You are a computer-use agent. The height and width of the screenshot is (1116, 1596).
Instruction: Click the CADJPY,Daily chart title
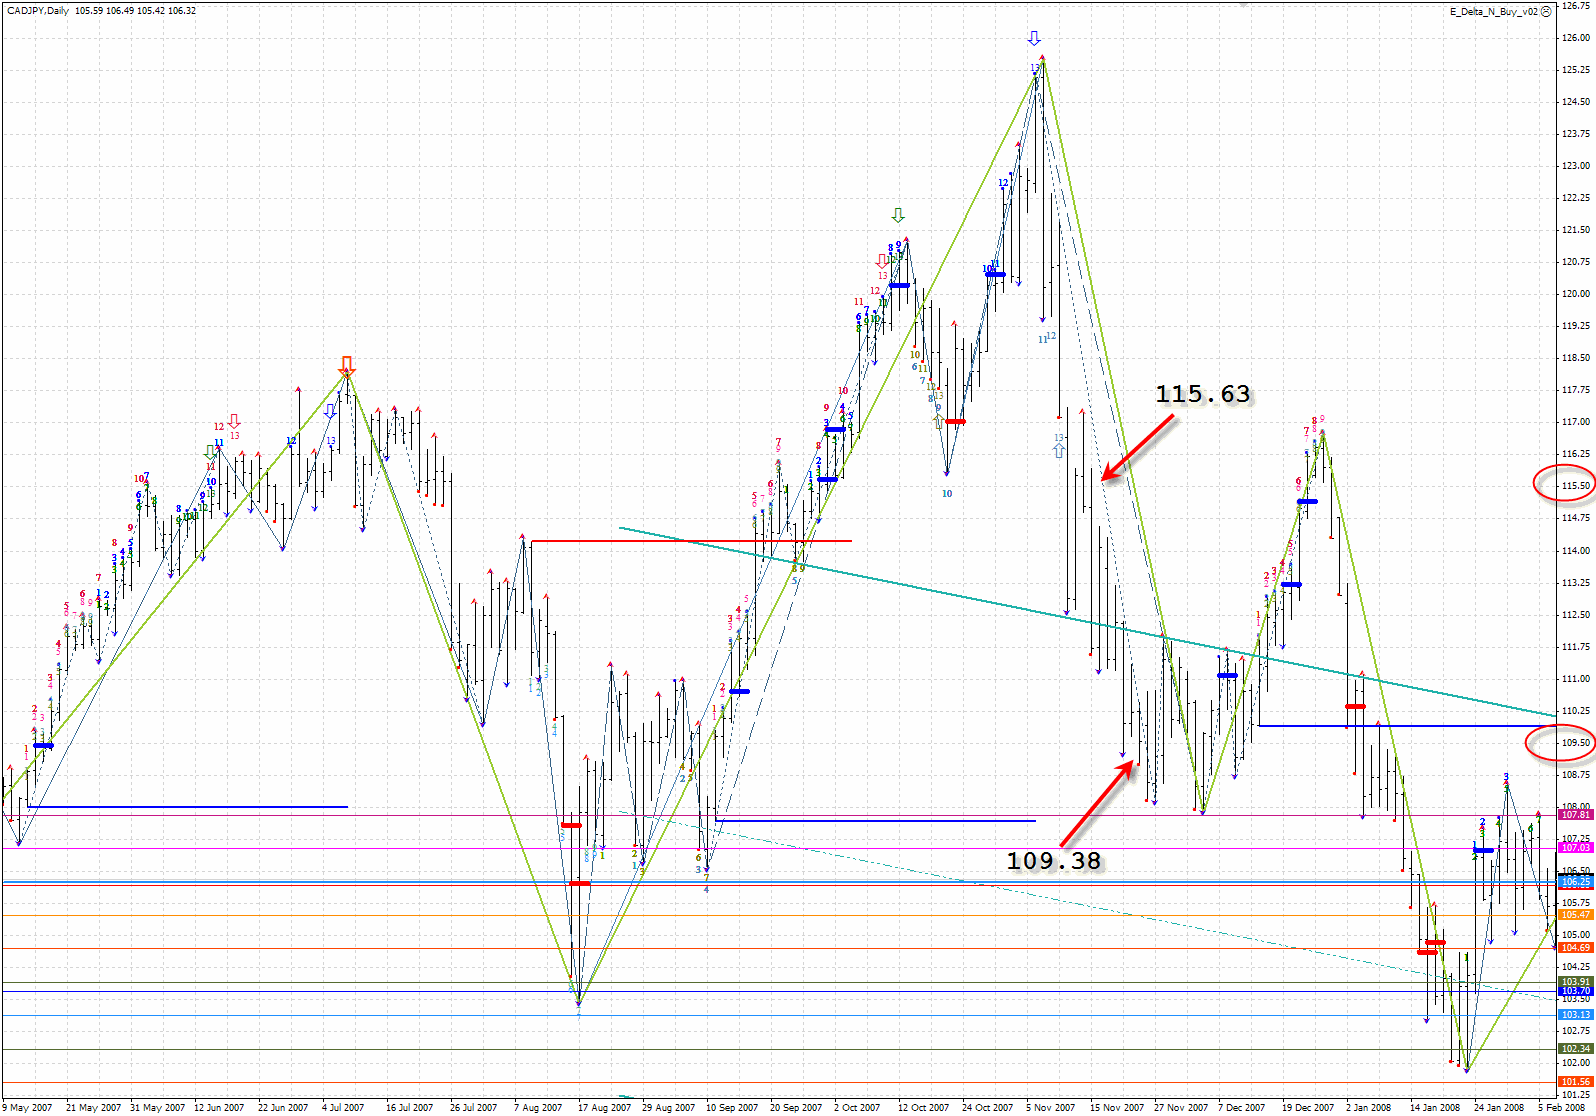tap(37, 10)
